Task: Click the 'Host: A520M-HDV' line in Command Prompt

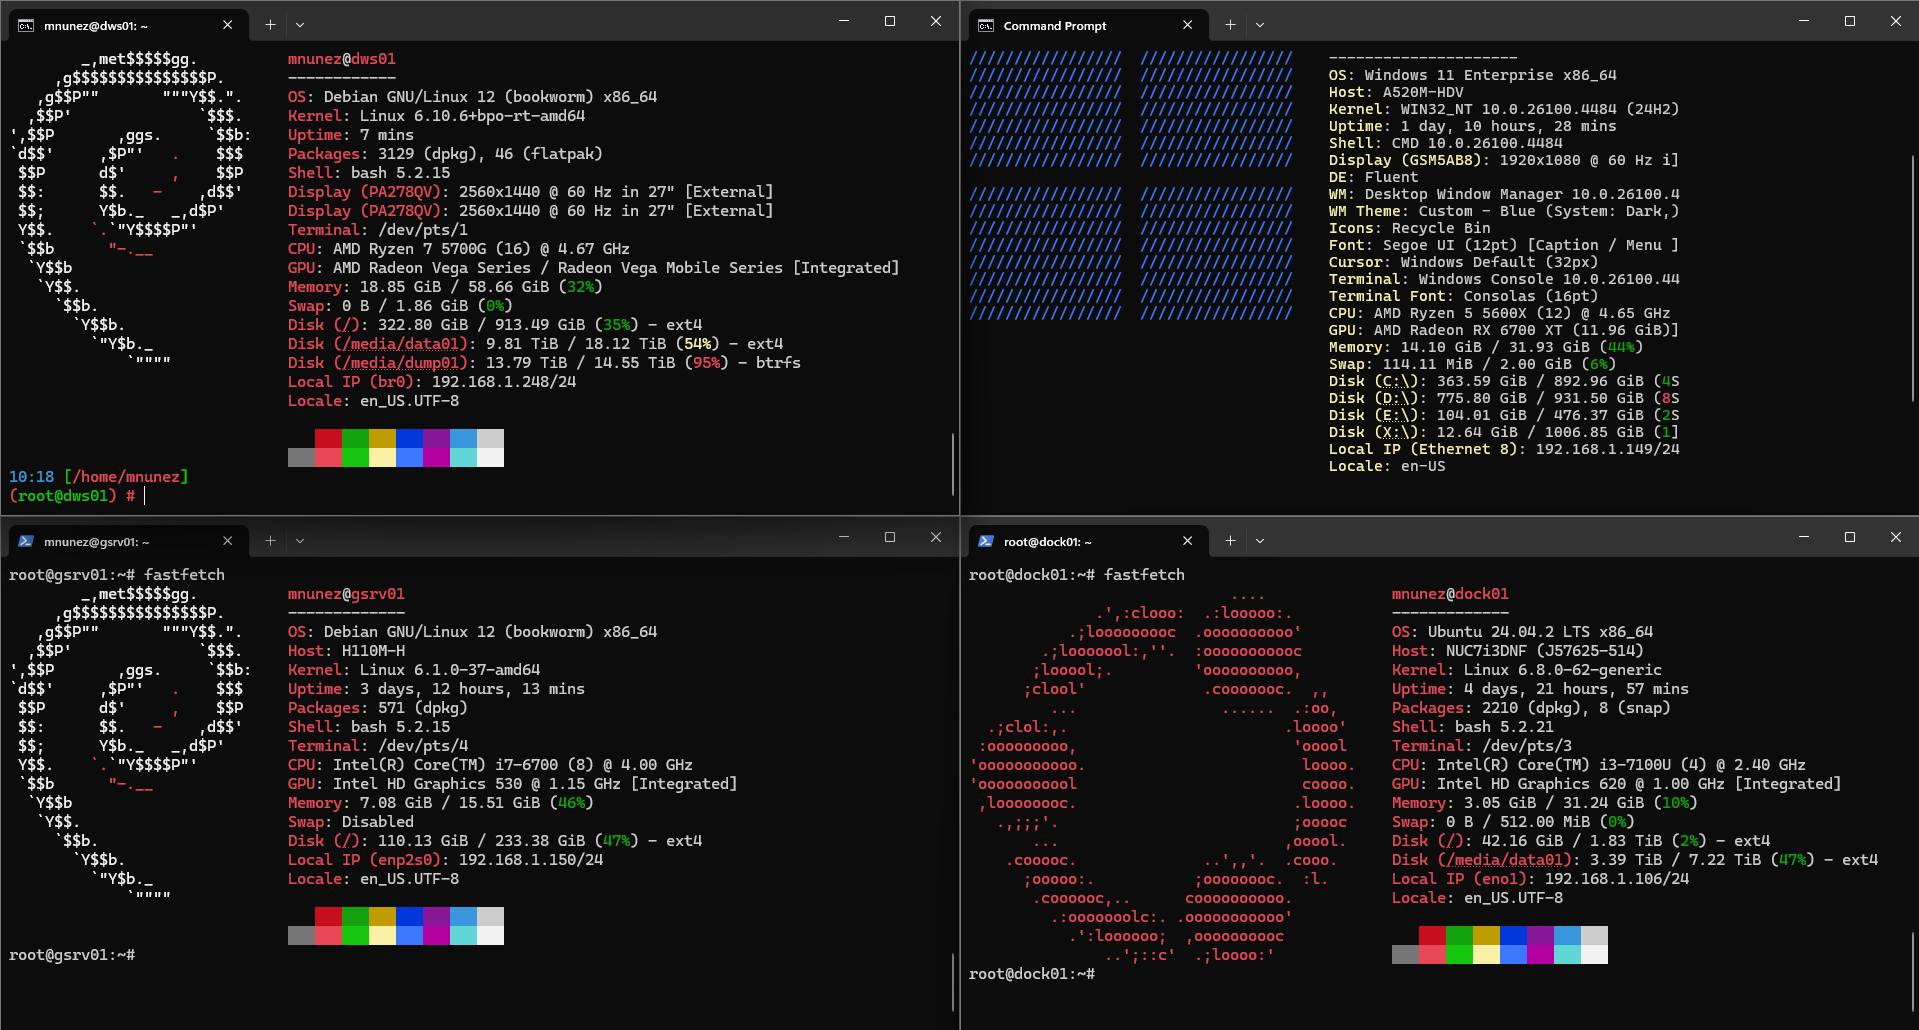Action: click(x=1396, y=92)
